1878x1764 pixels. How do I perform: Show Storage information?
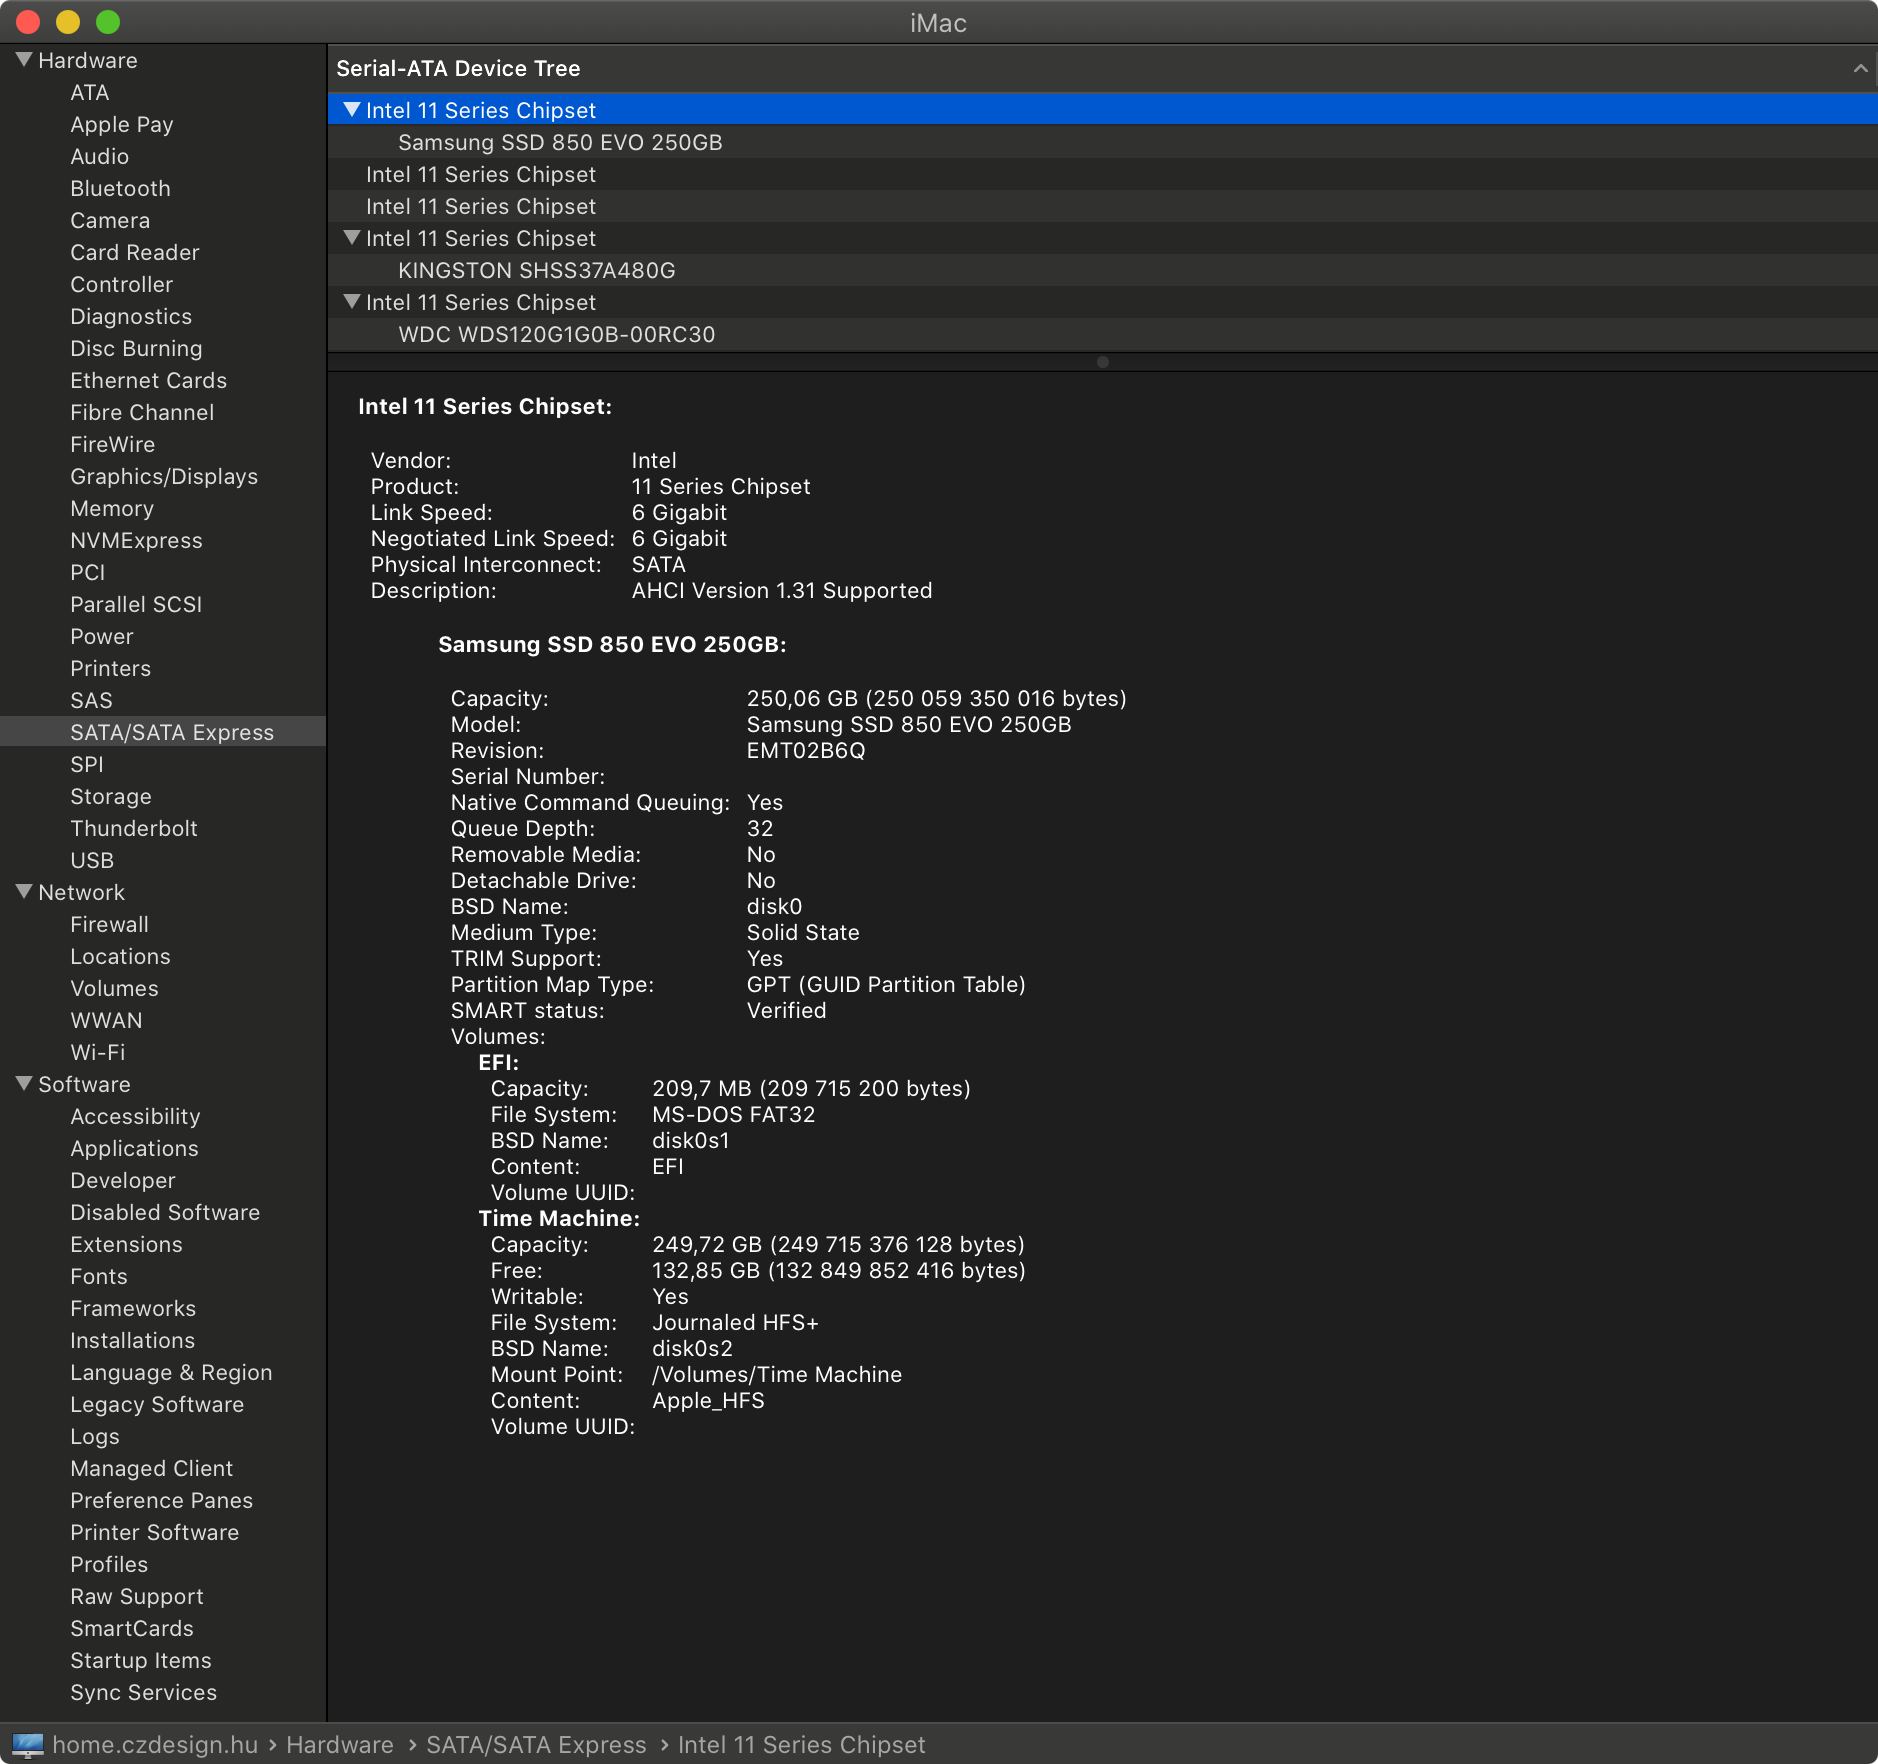(111, 796)
